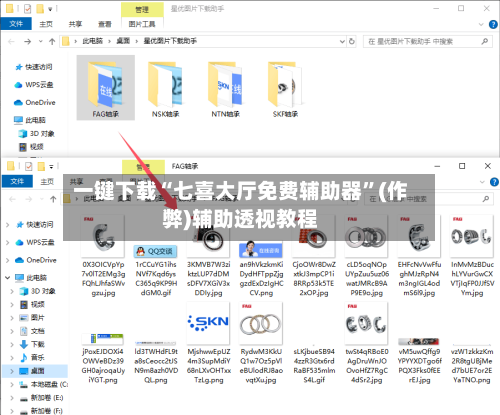Go up one level in upper window
This screenshot has height=415, width=500.
(52, 42)
